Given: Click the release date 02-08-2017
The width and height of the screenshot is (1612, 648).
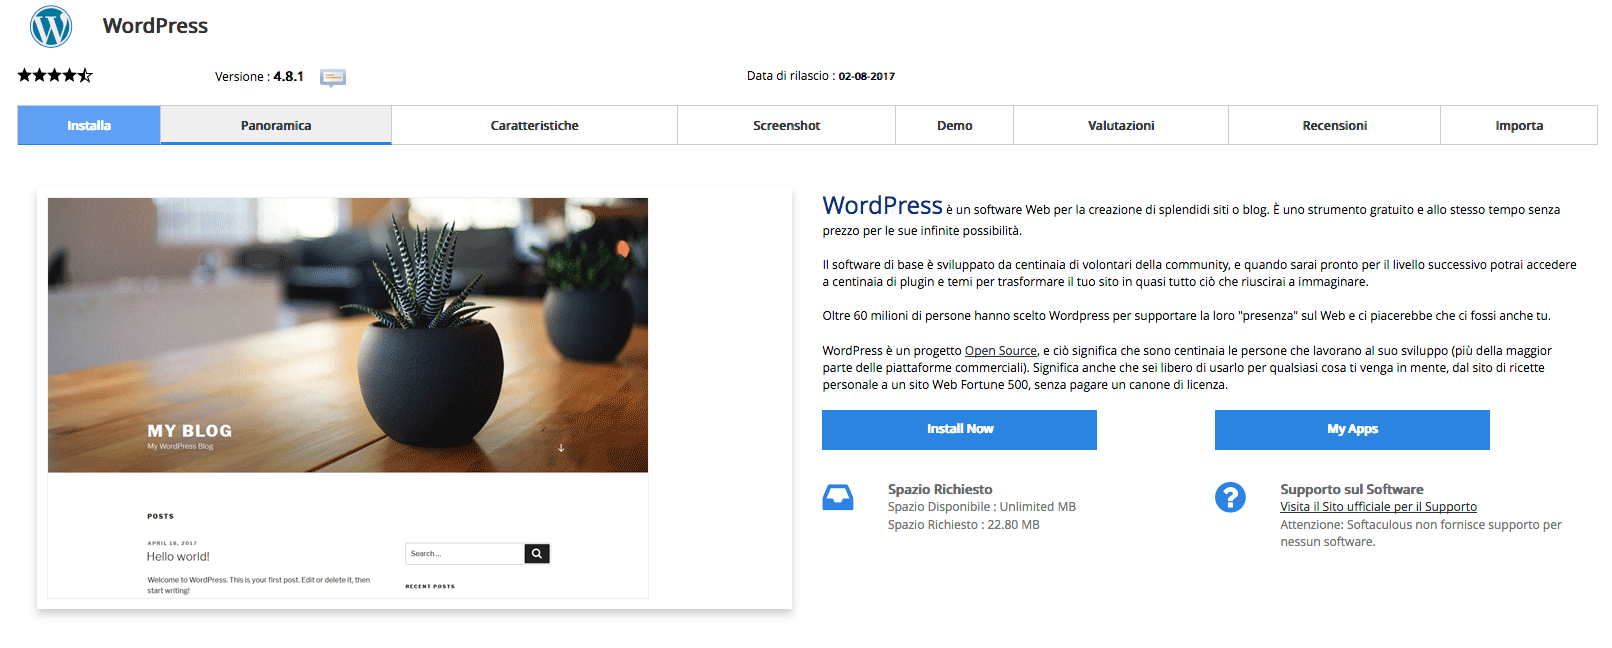Looking at the screenshot, I should coord(866,76).
